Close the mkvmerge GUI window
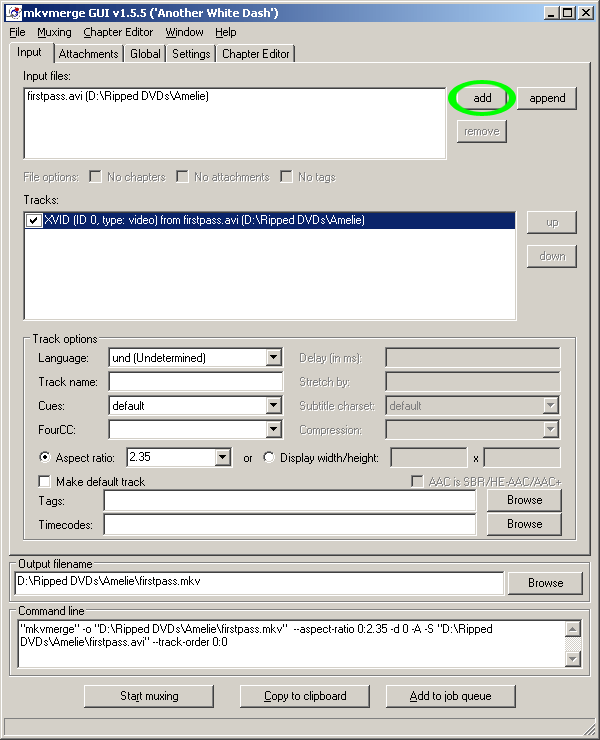Viewport: 600px width, 740px height. (x=585, y=13)
